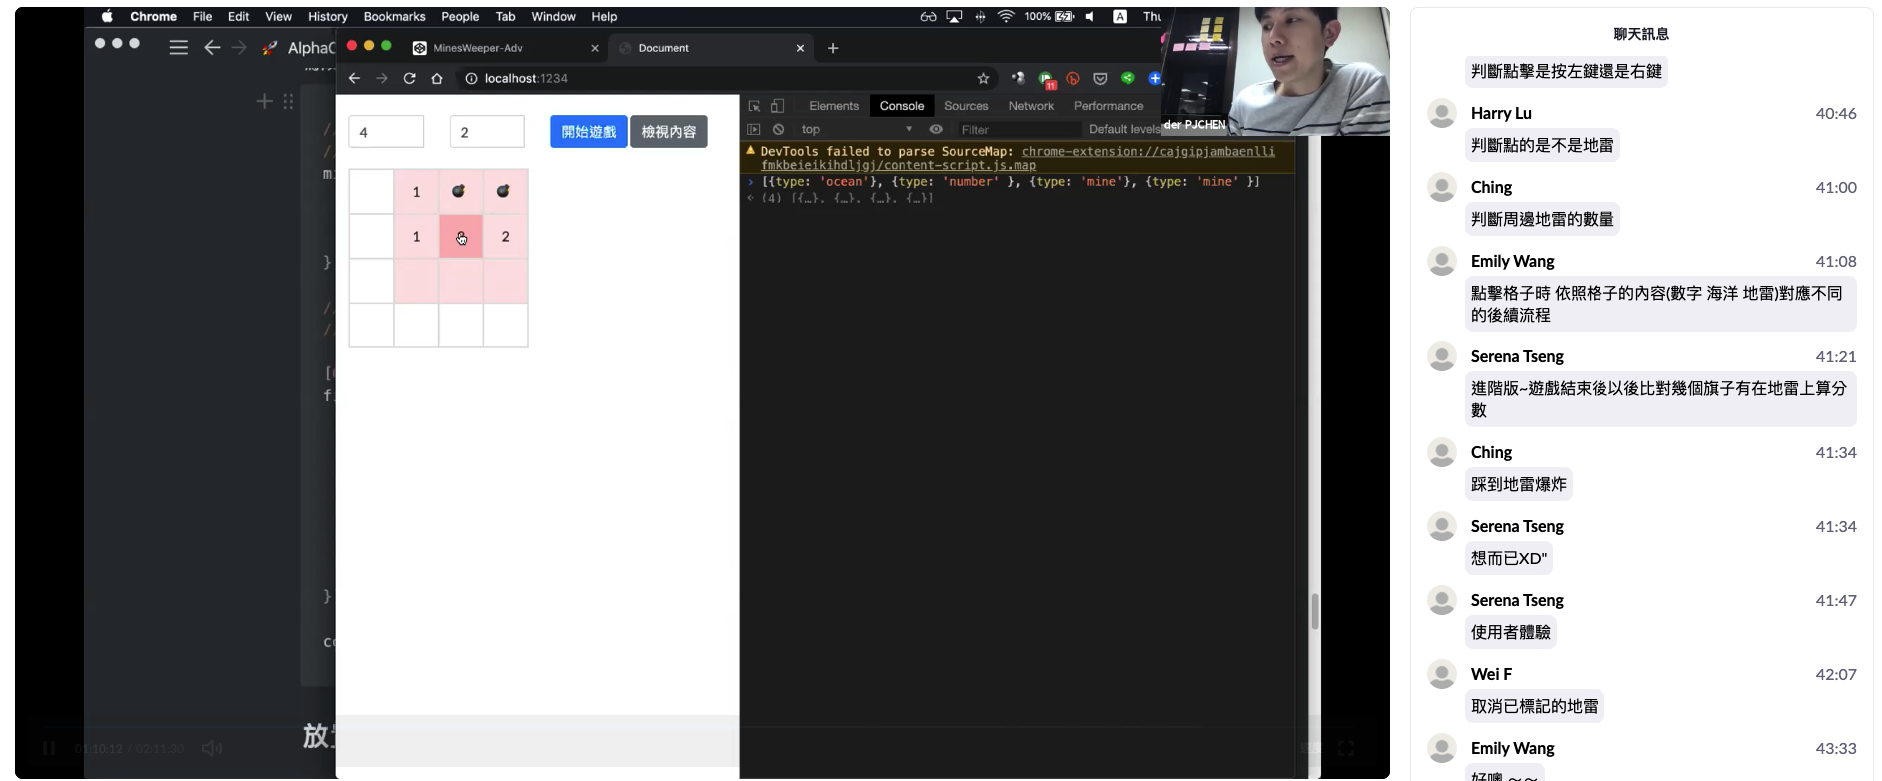The image size is (1882, 781).
Task: Click back arrow in background AlphaC window
Action: tap(212, 47)
